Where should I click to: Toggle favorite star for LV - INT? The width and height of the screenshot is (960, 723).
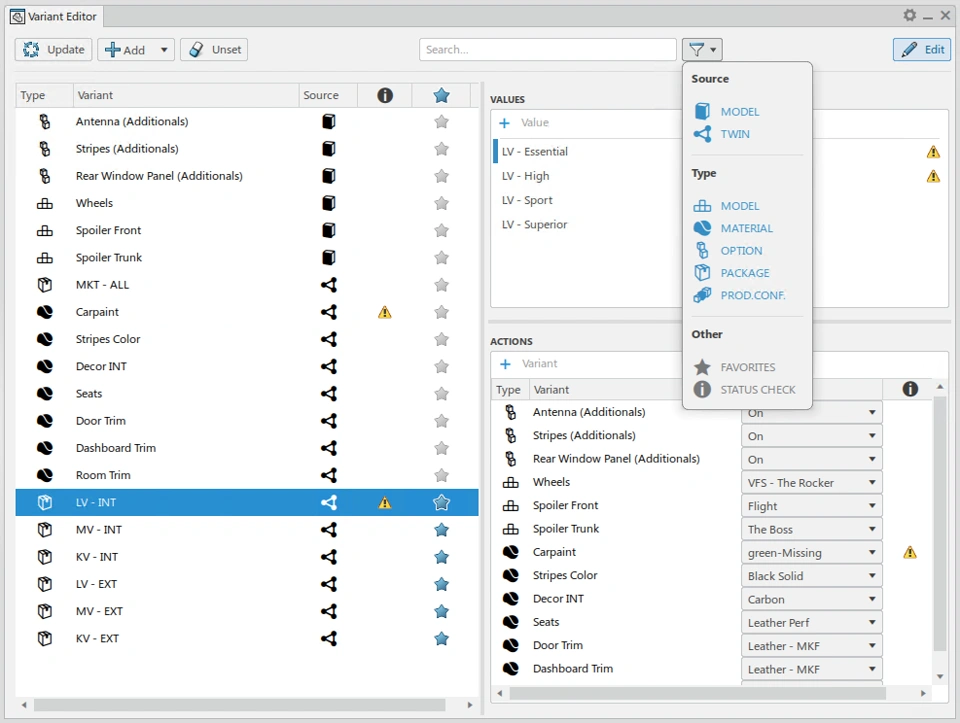point(441,503)
